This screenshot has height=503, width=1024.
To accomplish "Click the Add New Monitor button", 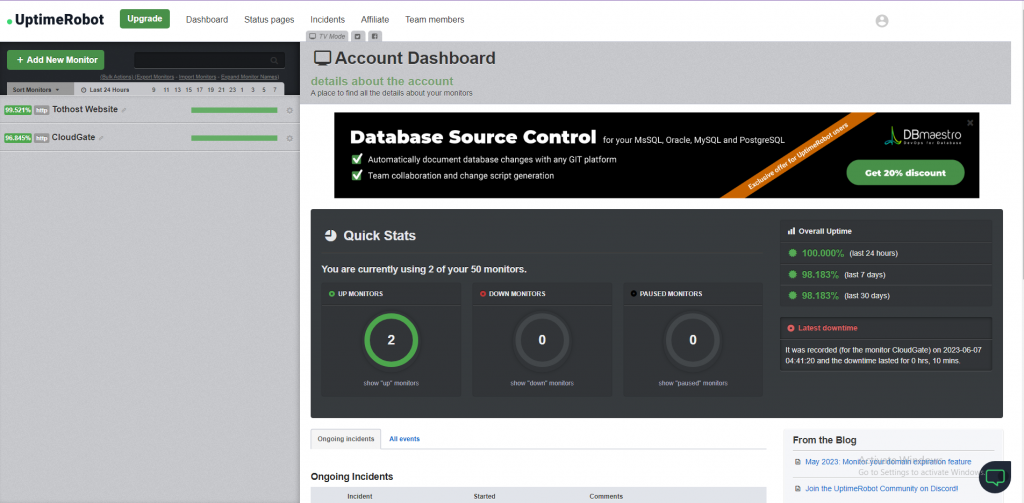I will coord(56,59).
